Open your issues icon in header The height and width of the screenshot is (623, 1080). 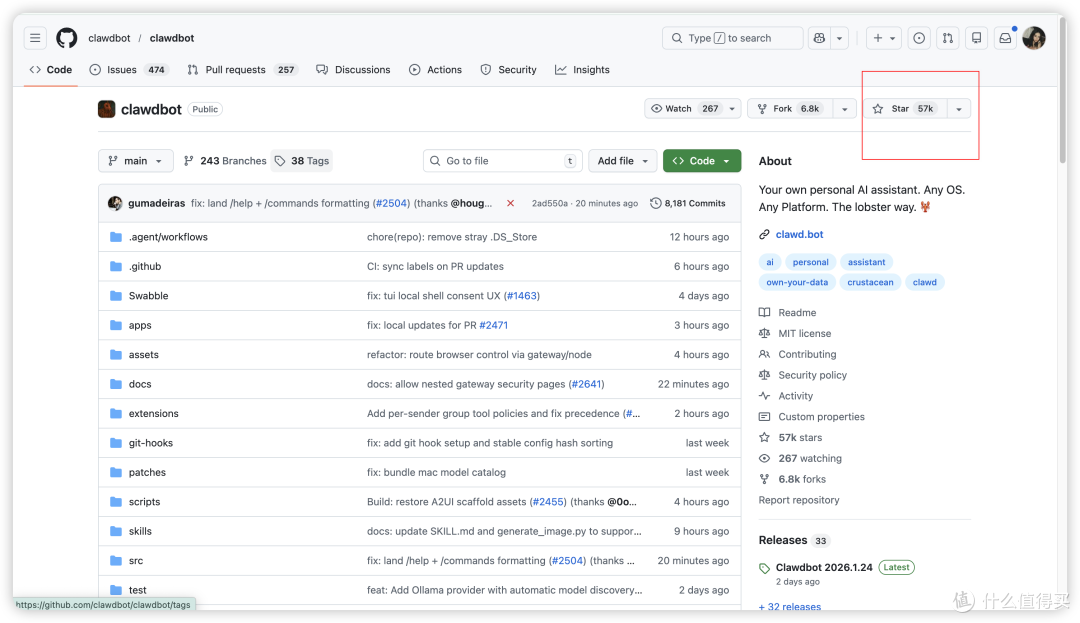click(919, 38)
